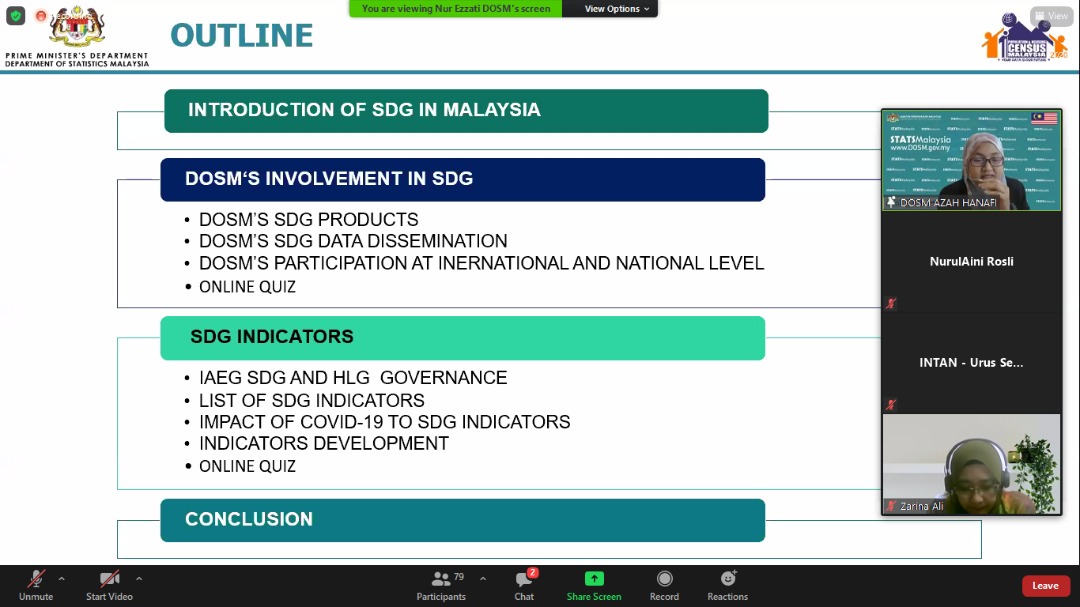The image size is (1080, 607).
Task: Start recording with the Record button
Action: coord(664,586)
